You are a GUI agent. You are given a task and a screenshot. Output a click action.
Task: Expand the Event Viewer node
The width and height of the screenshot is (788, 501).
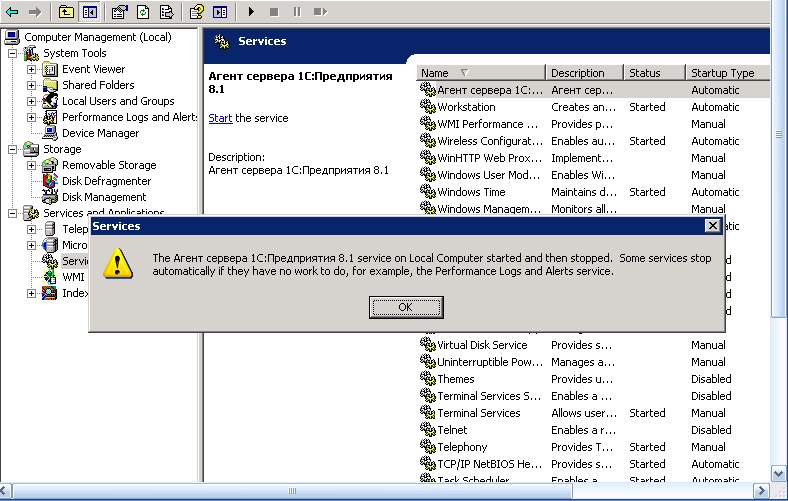tap(31, 69)
